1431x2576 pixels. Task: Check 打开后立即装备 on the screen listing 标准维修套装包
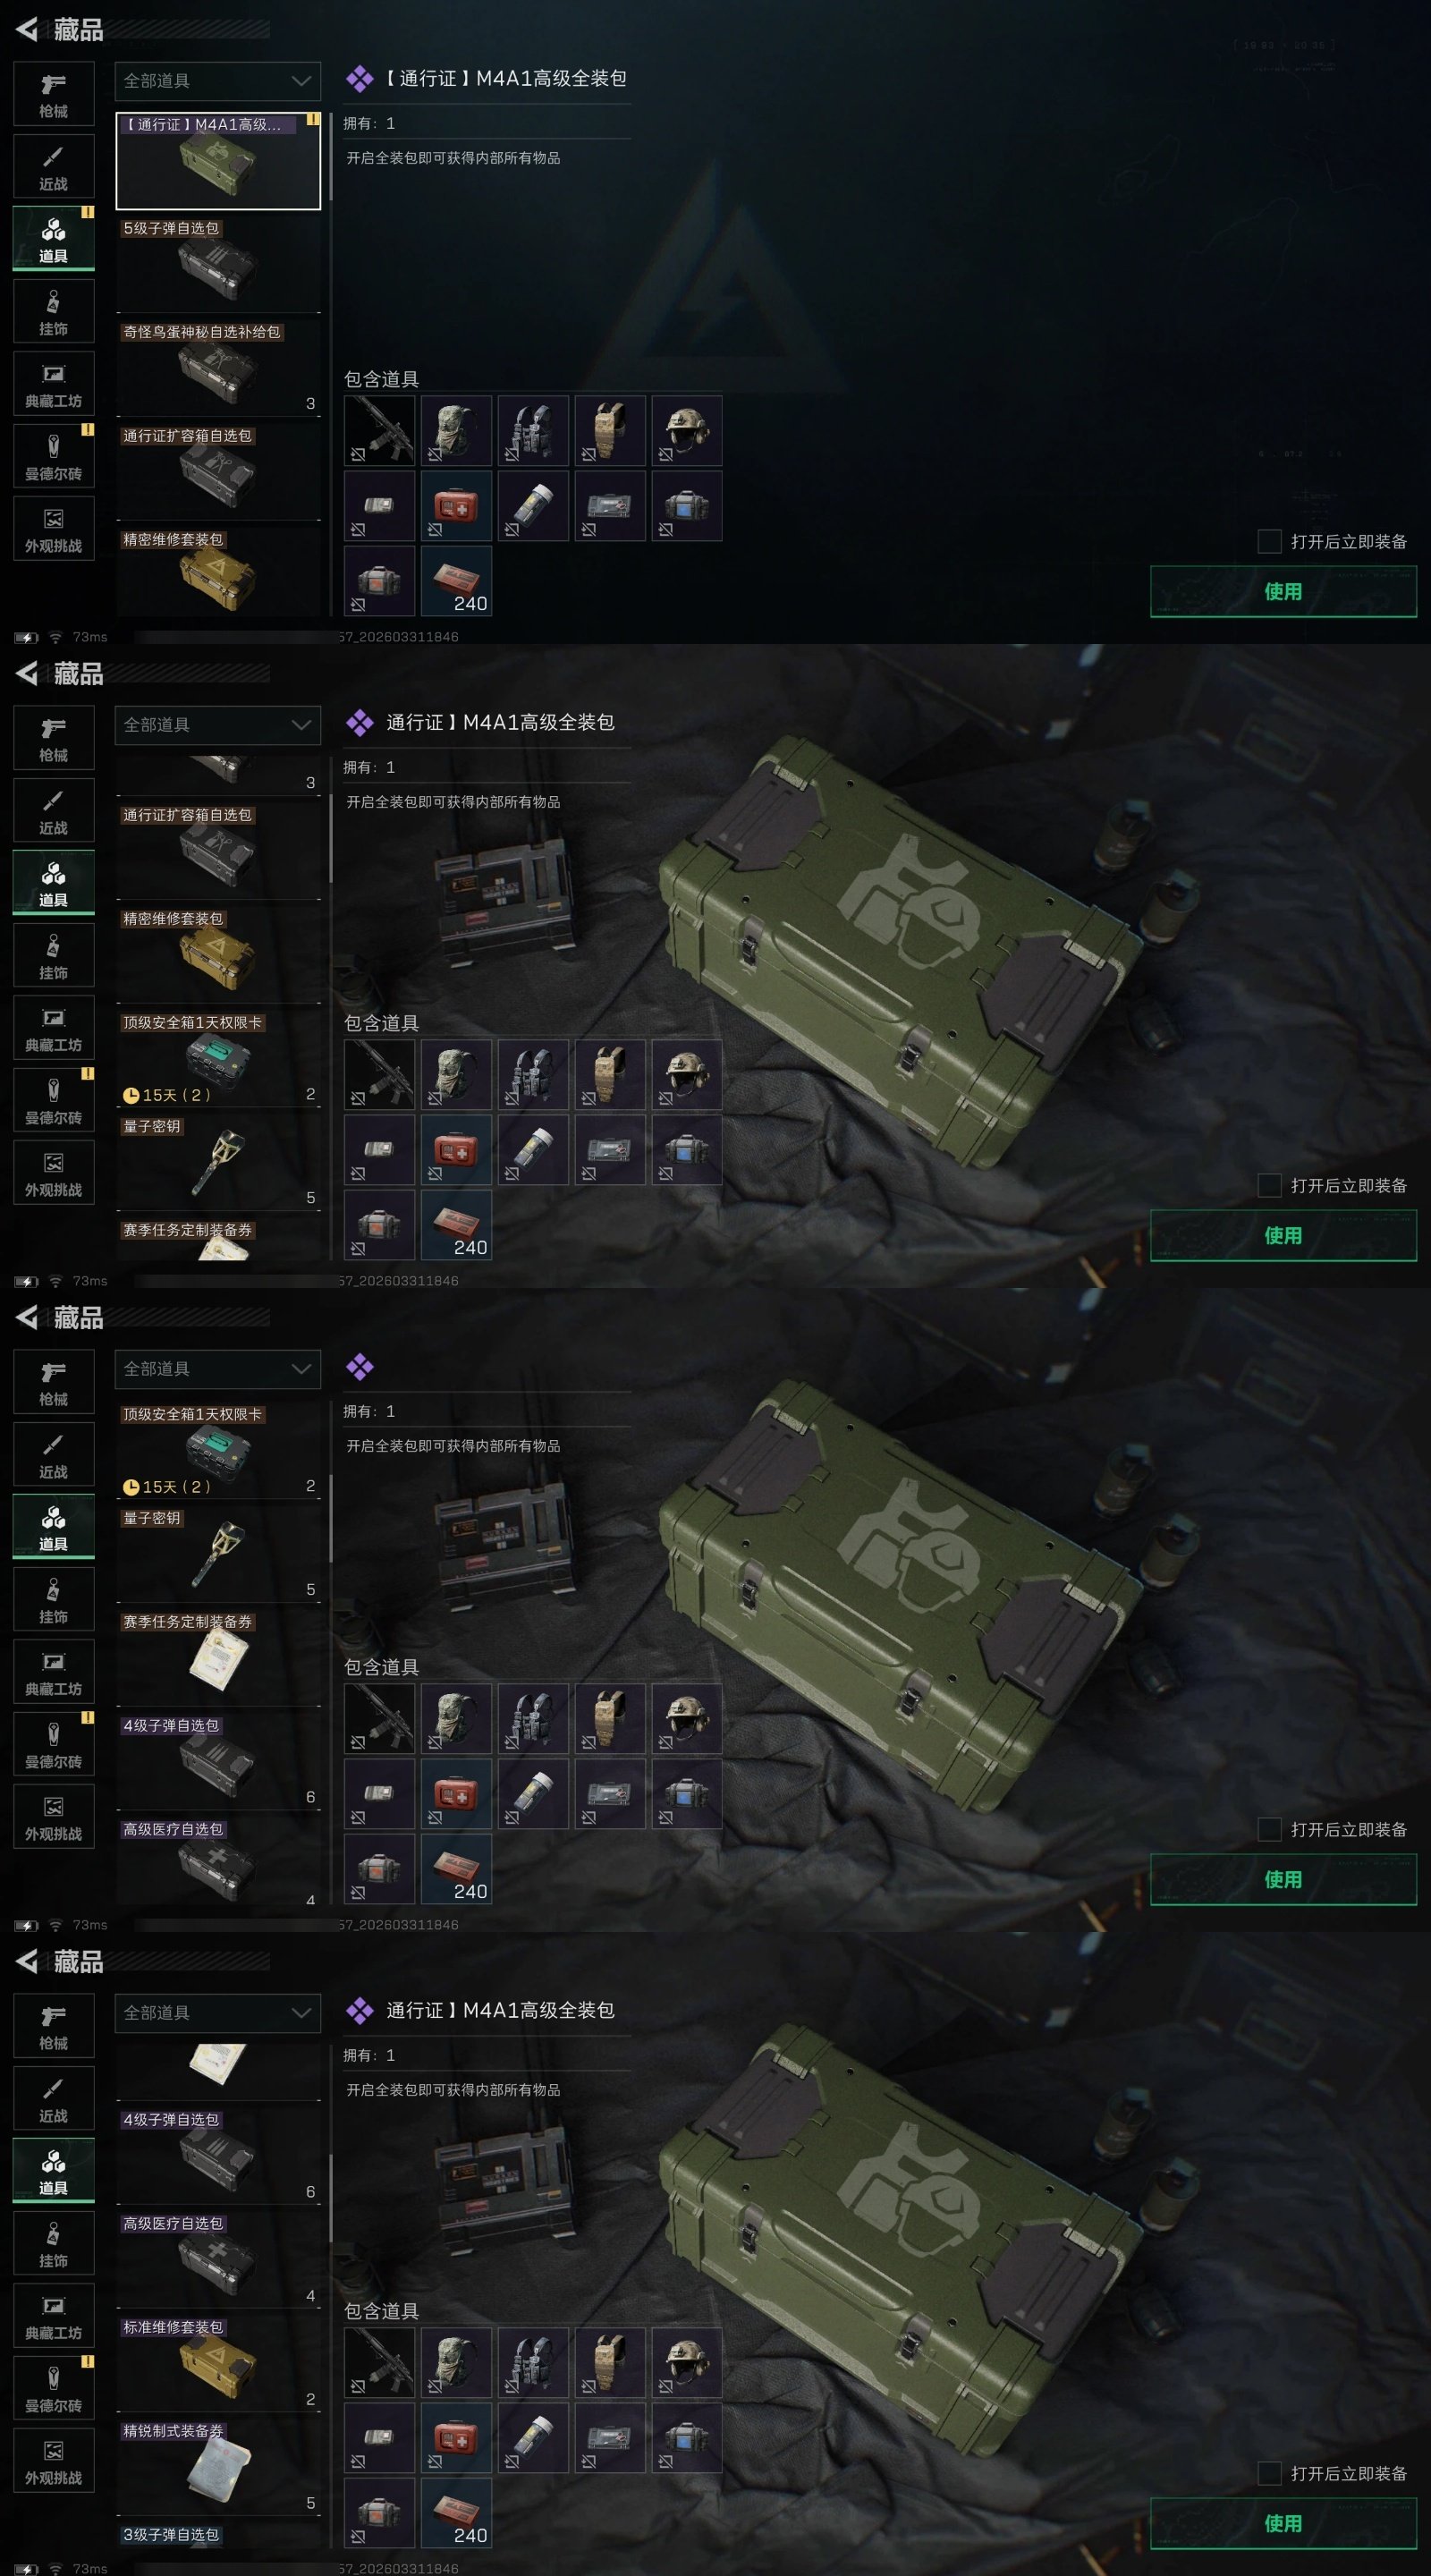(1269, 2473)
